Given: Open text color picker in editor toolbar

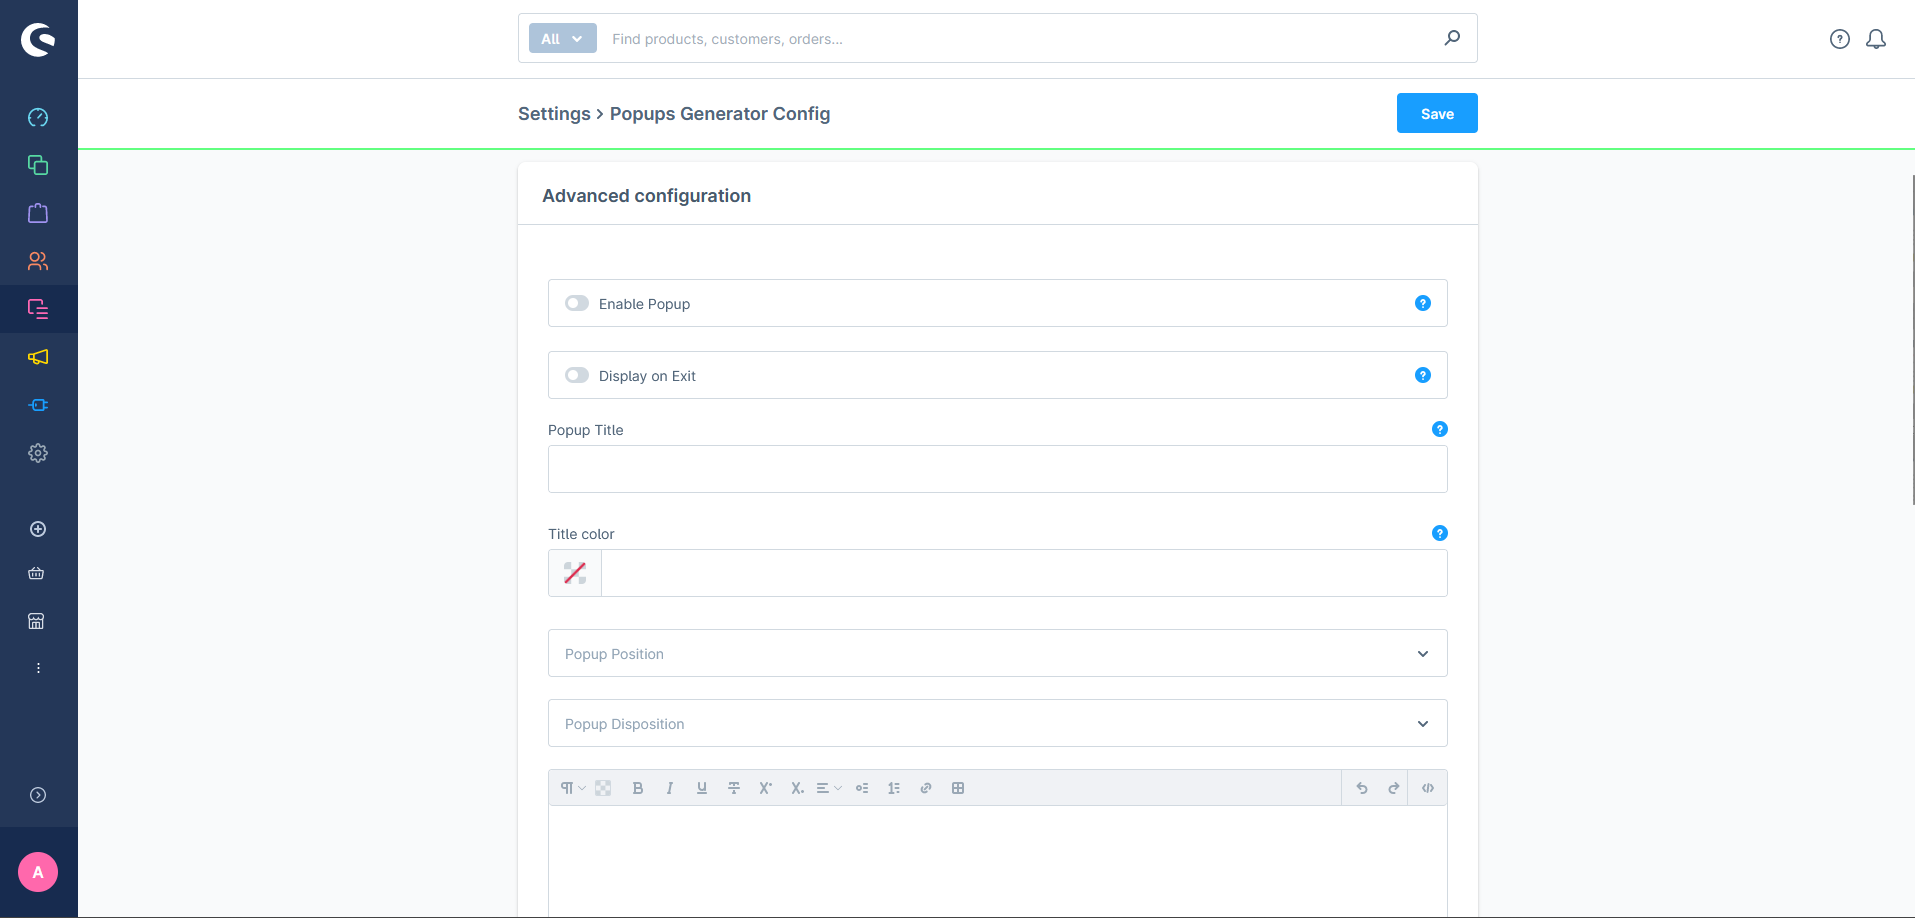Looking at the screenshot, I should pyautogui.click(x=603, y=788).
